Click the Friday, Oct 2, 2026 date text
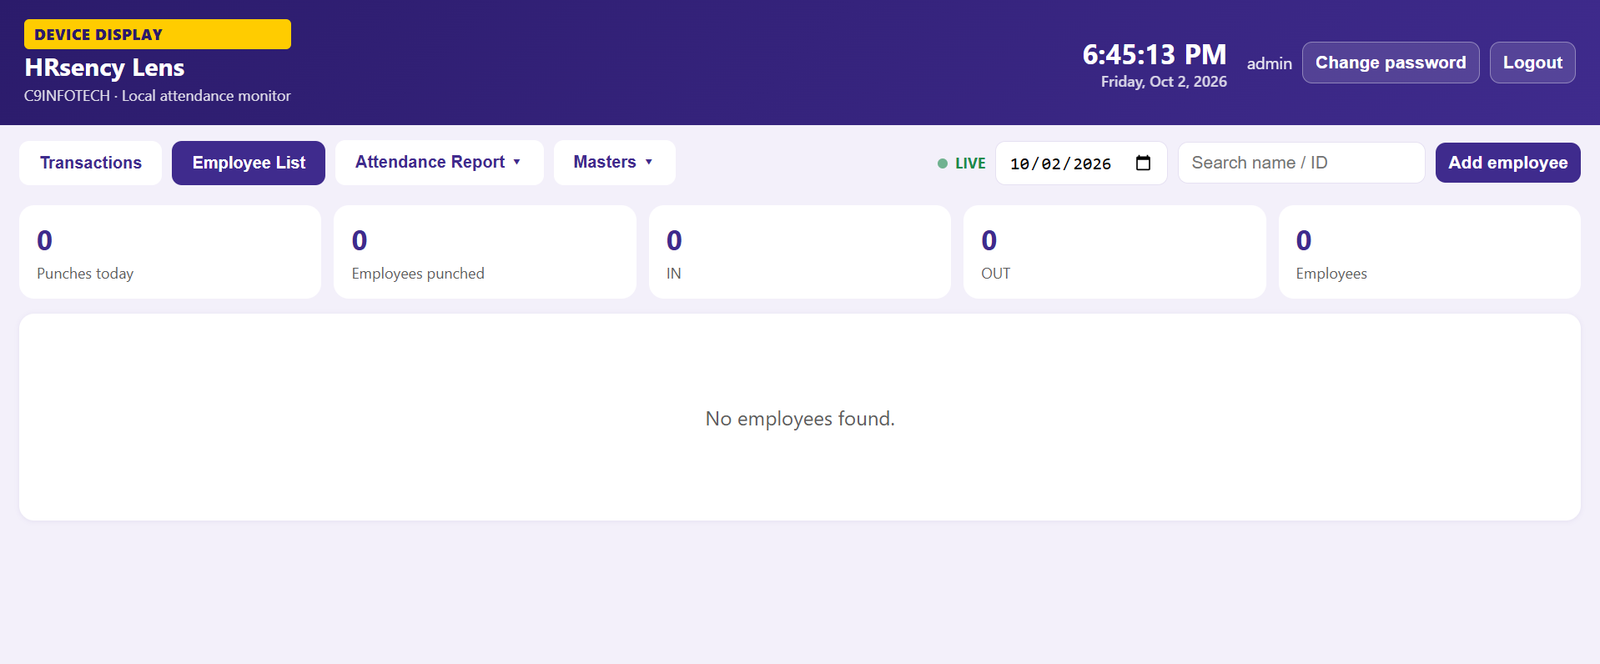The height and width of the screenshot is (664, 1600). click(1164, 82)
